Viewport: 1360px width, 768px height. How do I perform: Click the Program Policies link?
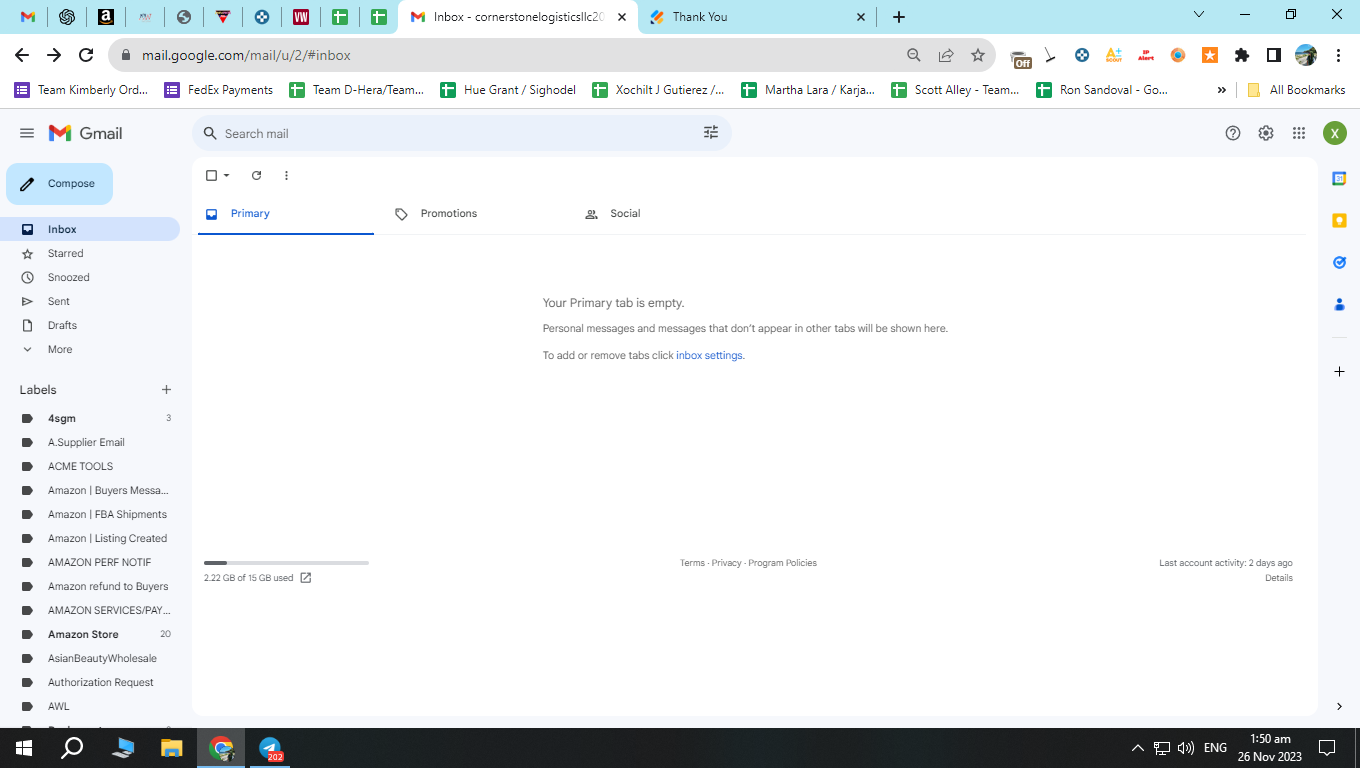point(782,563)
